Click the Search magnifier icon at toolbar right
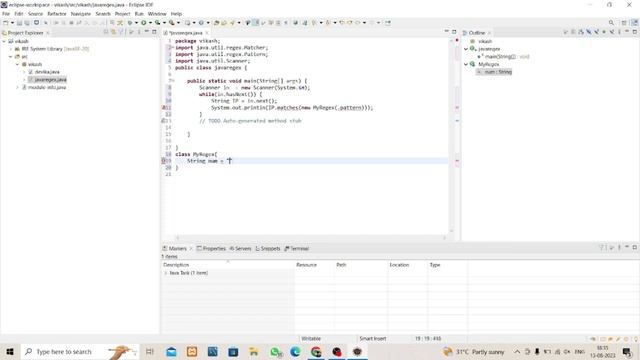This screenshot has height=360, width=640. (x=611, y=23)
